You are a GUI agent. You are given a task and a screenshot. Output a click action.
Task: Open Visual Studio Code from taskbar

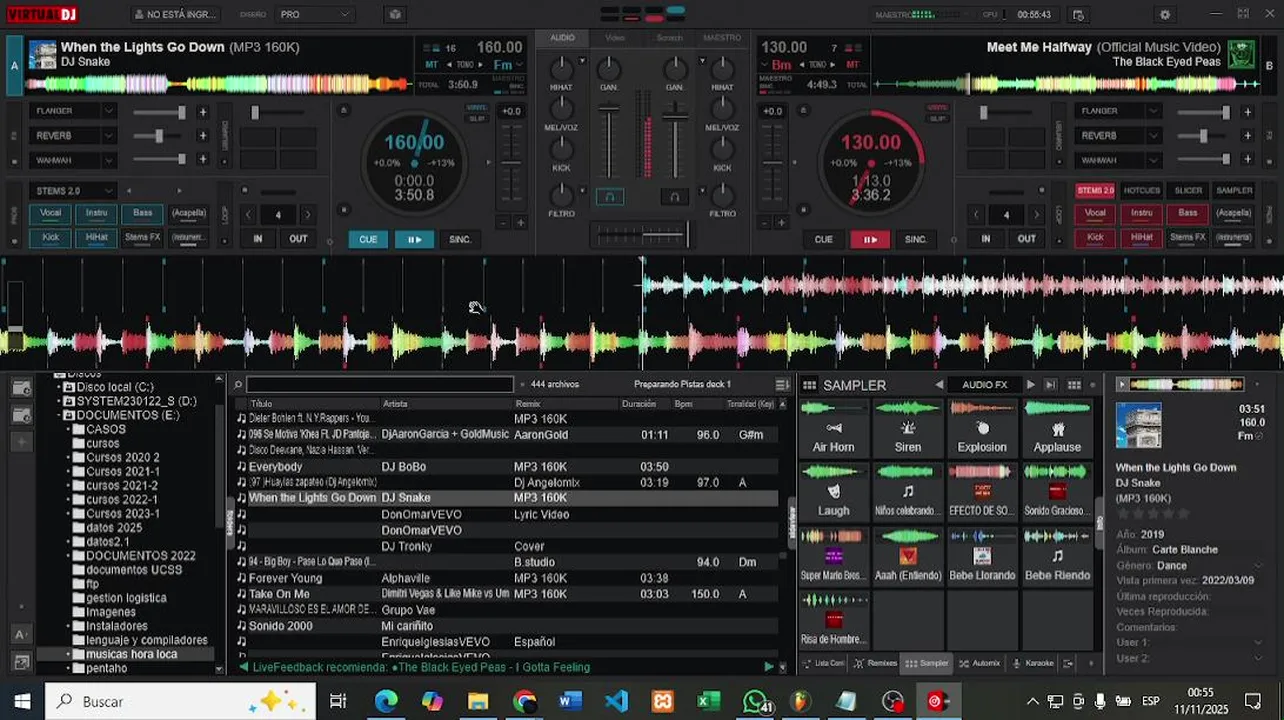[617, 701]
